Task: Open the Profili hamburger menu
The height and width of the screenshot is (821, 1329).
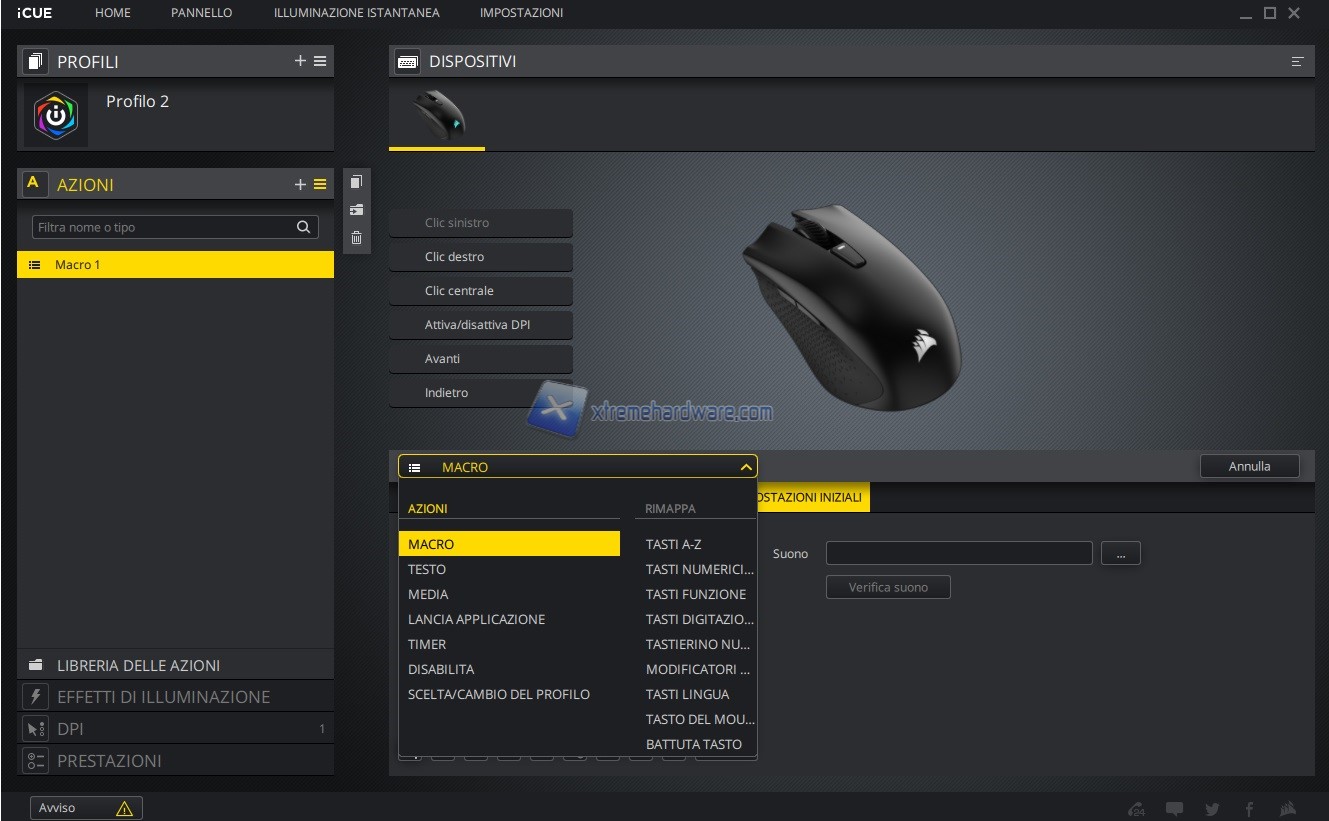Action: 320,61
